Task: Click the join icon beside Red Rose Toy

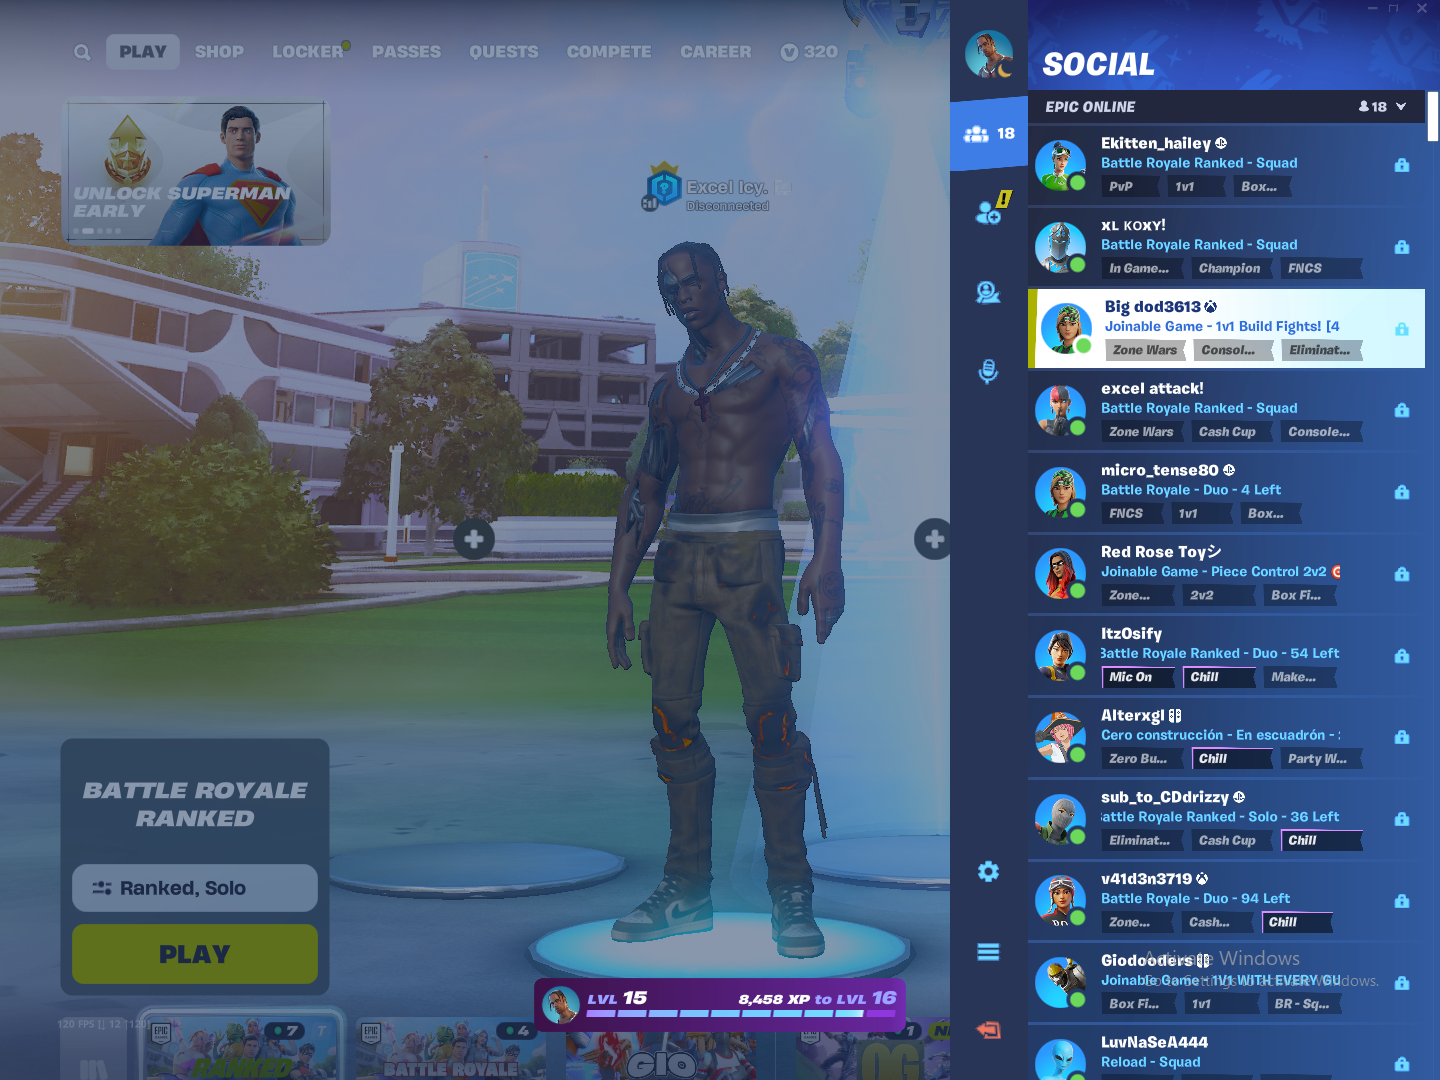Action: [1402, 574]
